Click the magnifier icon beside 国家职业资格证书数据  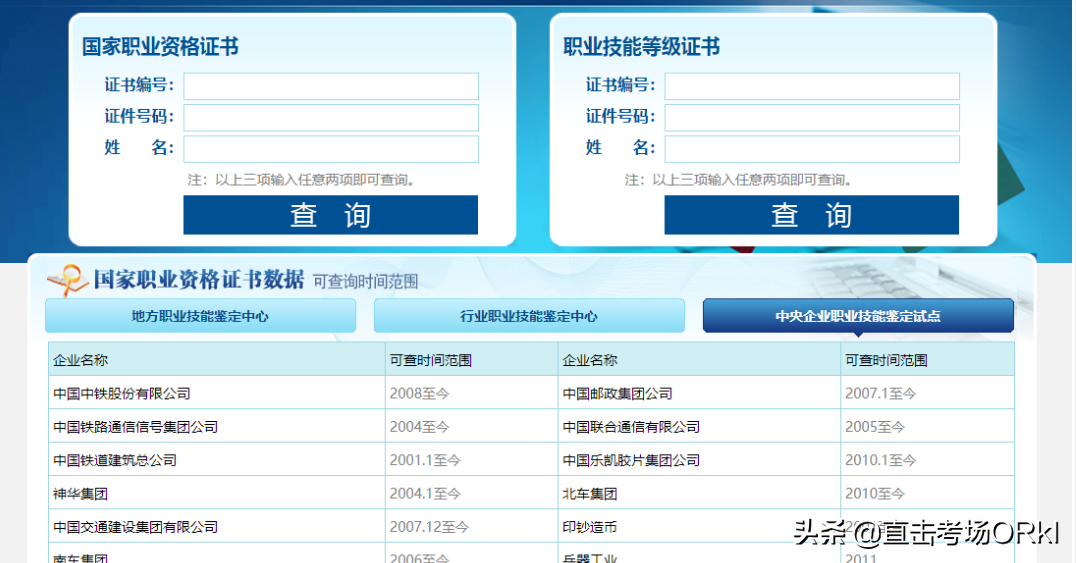point(67,279)
